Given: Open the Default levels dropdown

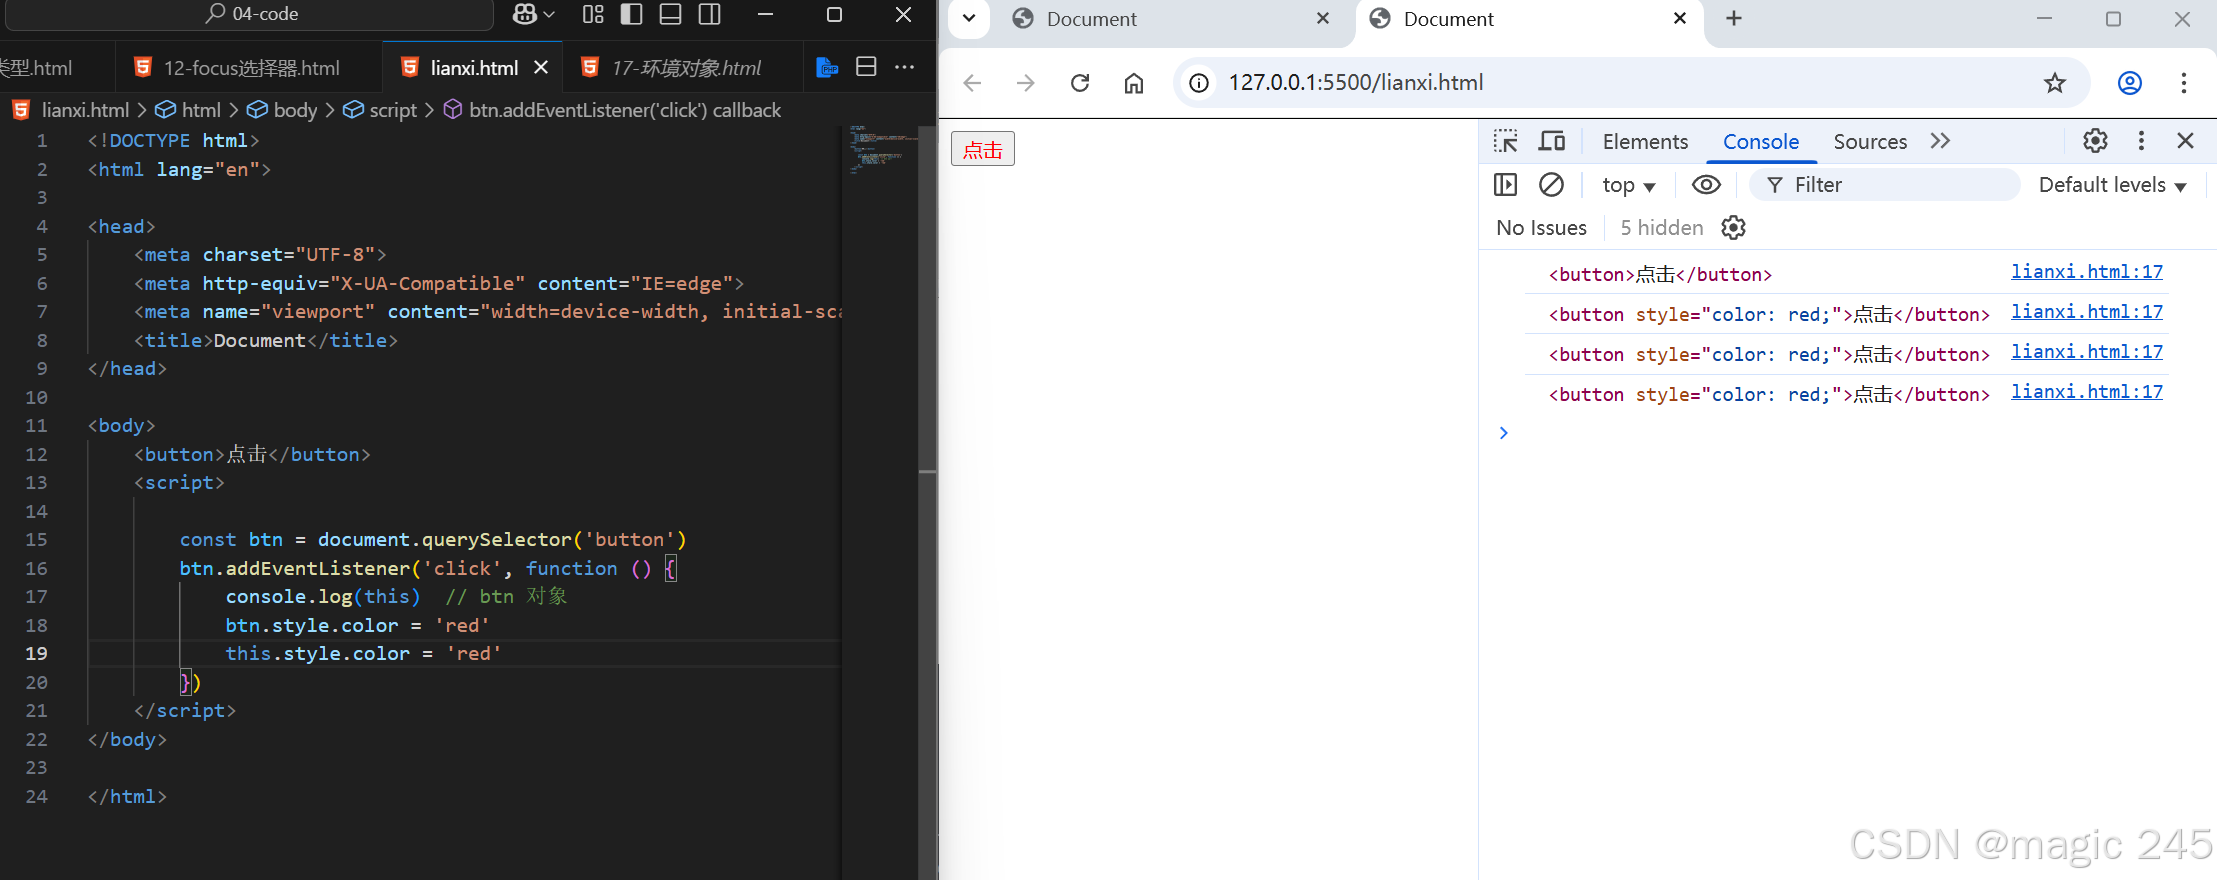Looking at the screenshot, I should (x=2112, y=185).
